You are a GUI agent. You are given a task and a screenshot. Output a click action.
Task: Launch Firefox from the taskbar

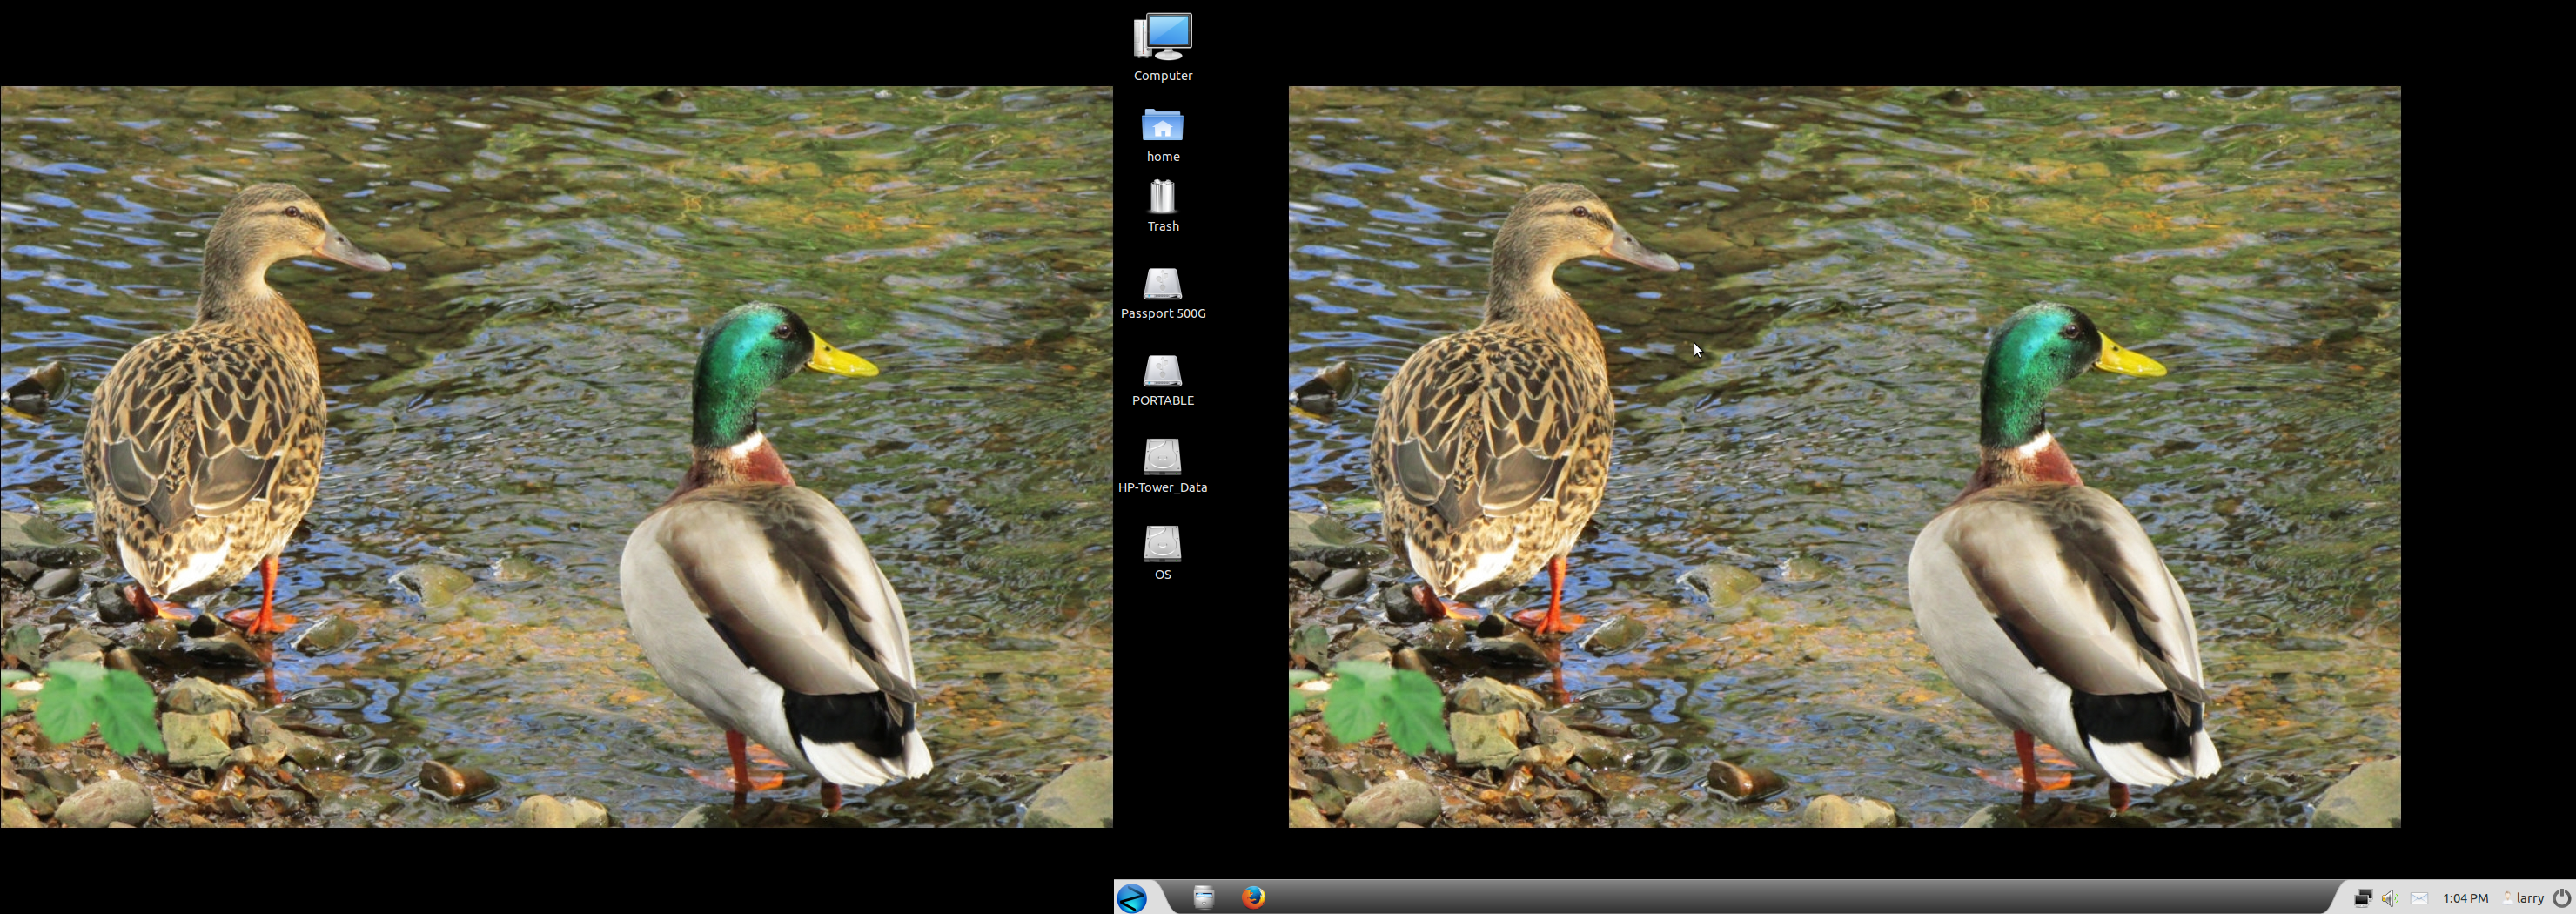1253,898
